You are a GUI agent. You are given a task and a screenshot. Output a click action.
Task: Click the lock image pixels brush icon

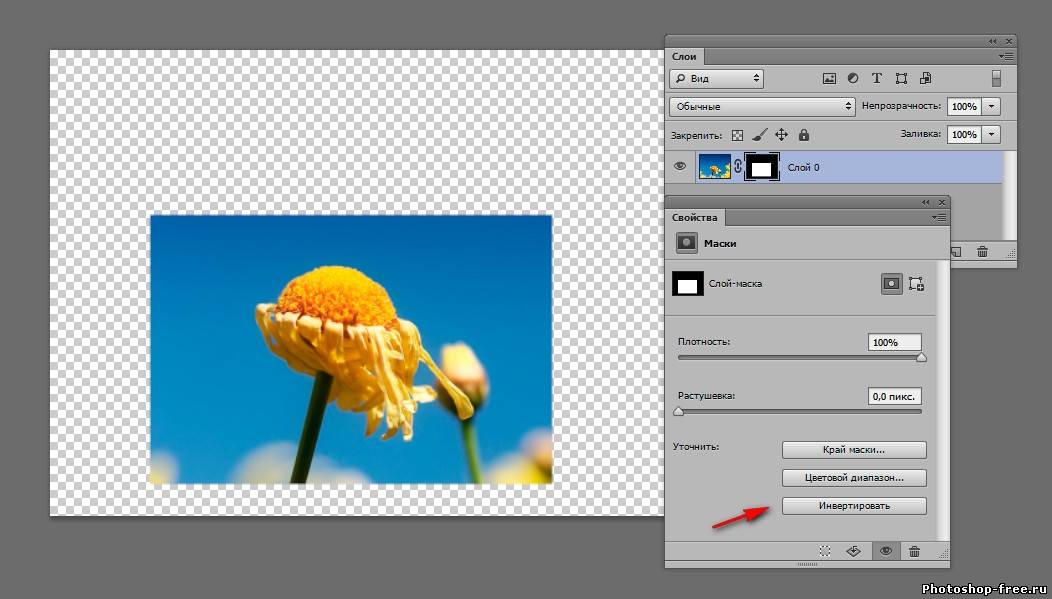[760, 134]
